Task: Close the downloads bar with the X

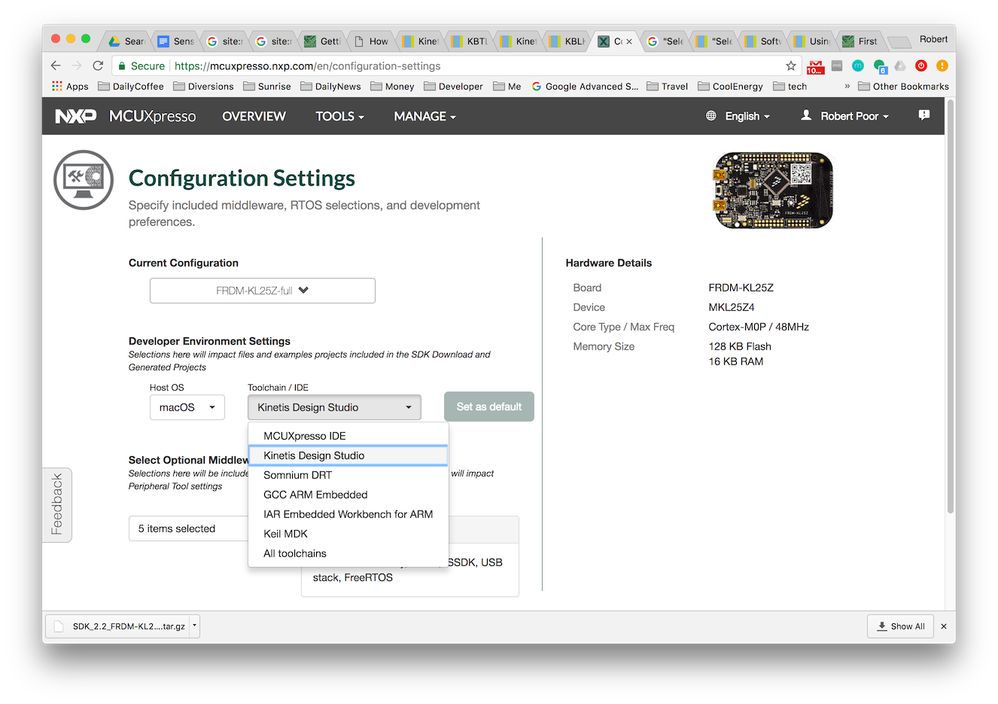Action: tap(943, 626)
